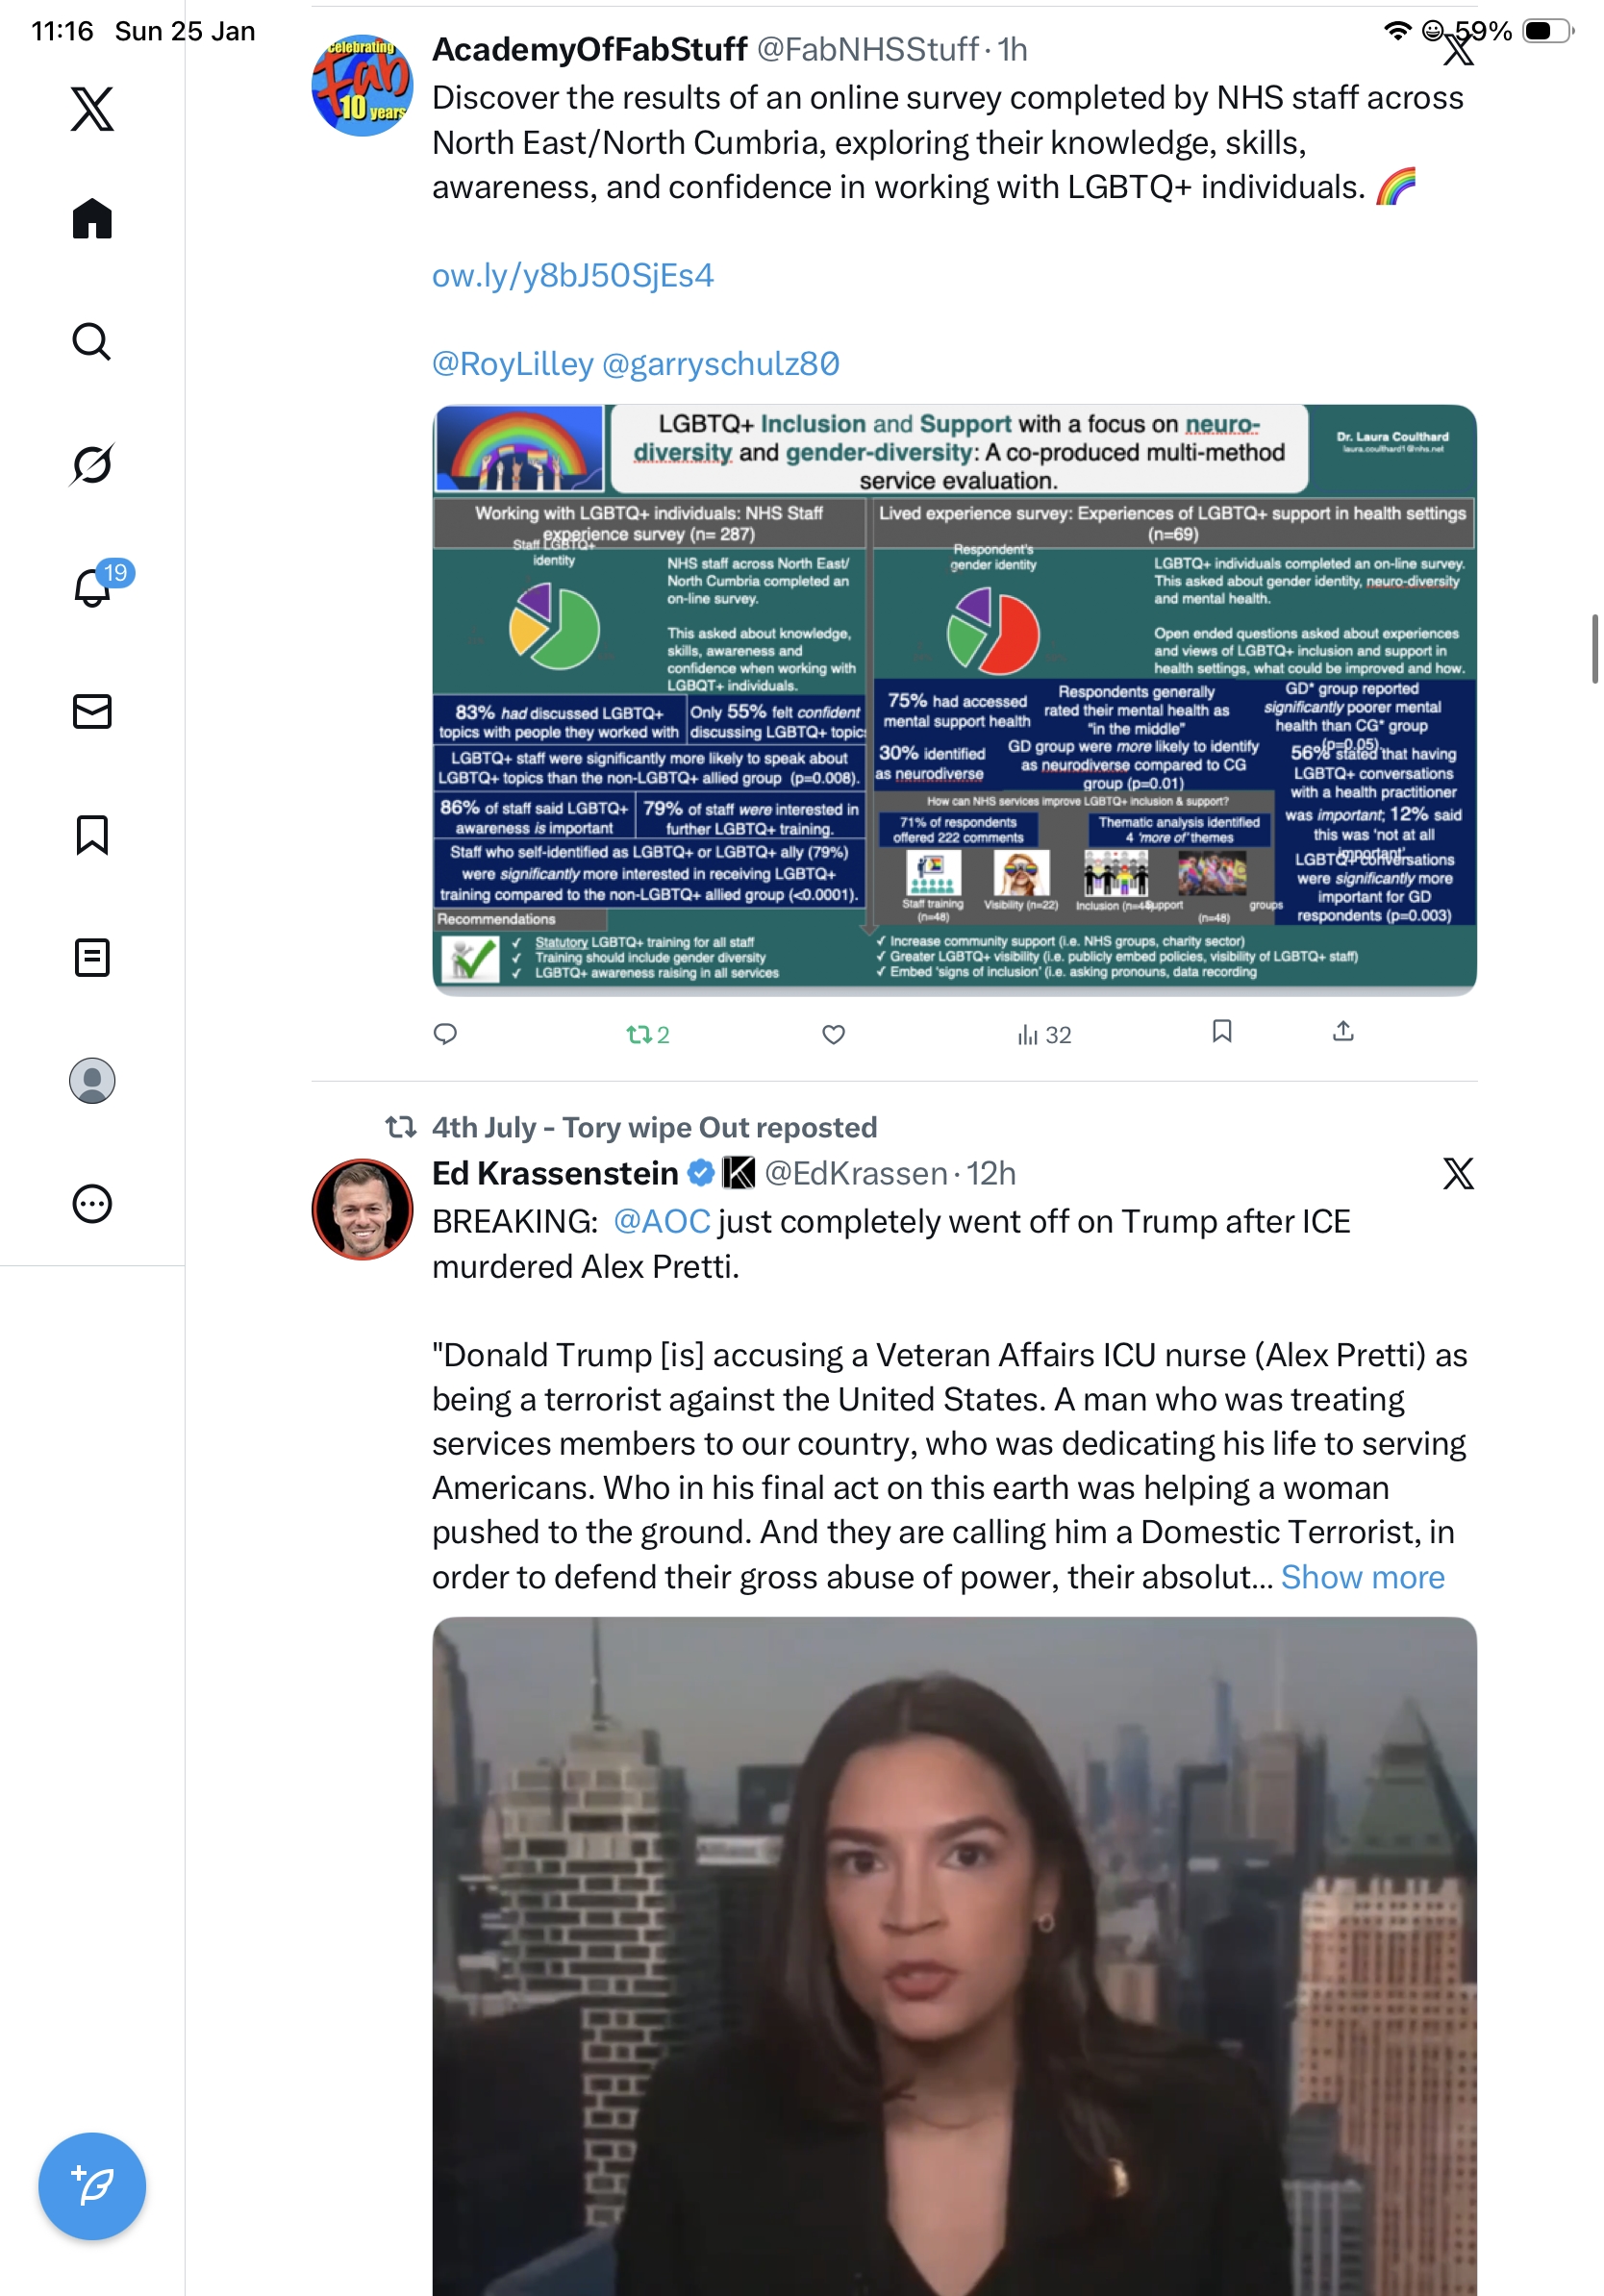Share the AcademyOfFabStuff post
The image size is (1604, 2296).
[x=1343, y=1031]
